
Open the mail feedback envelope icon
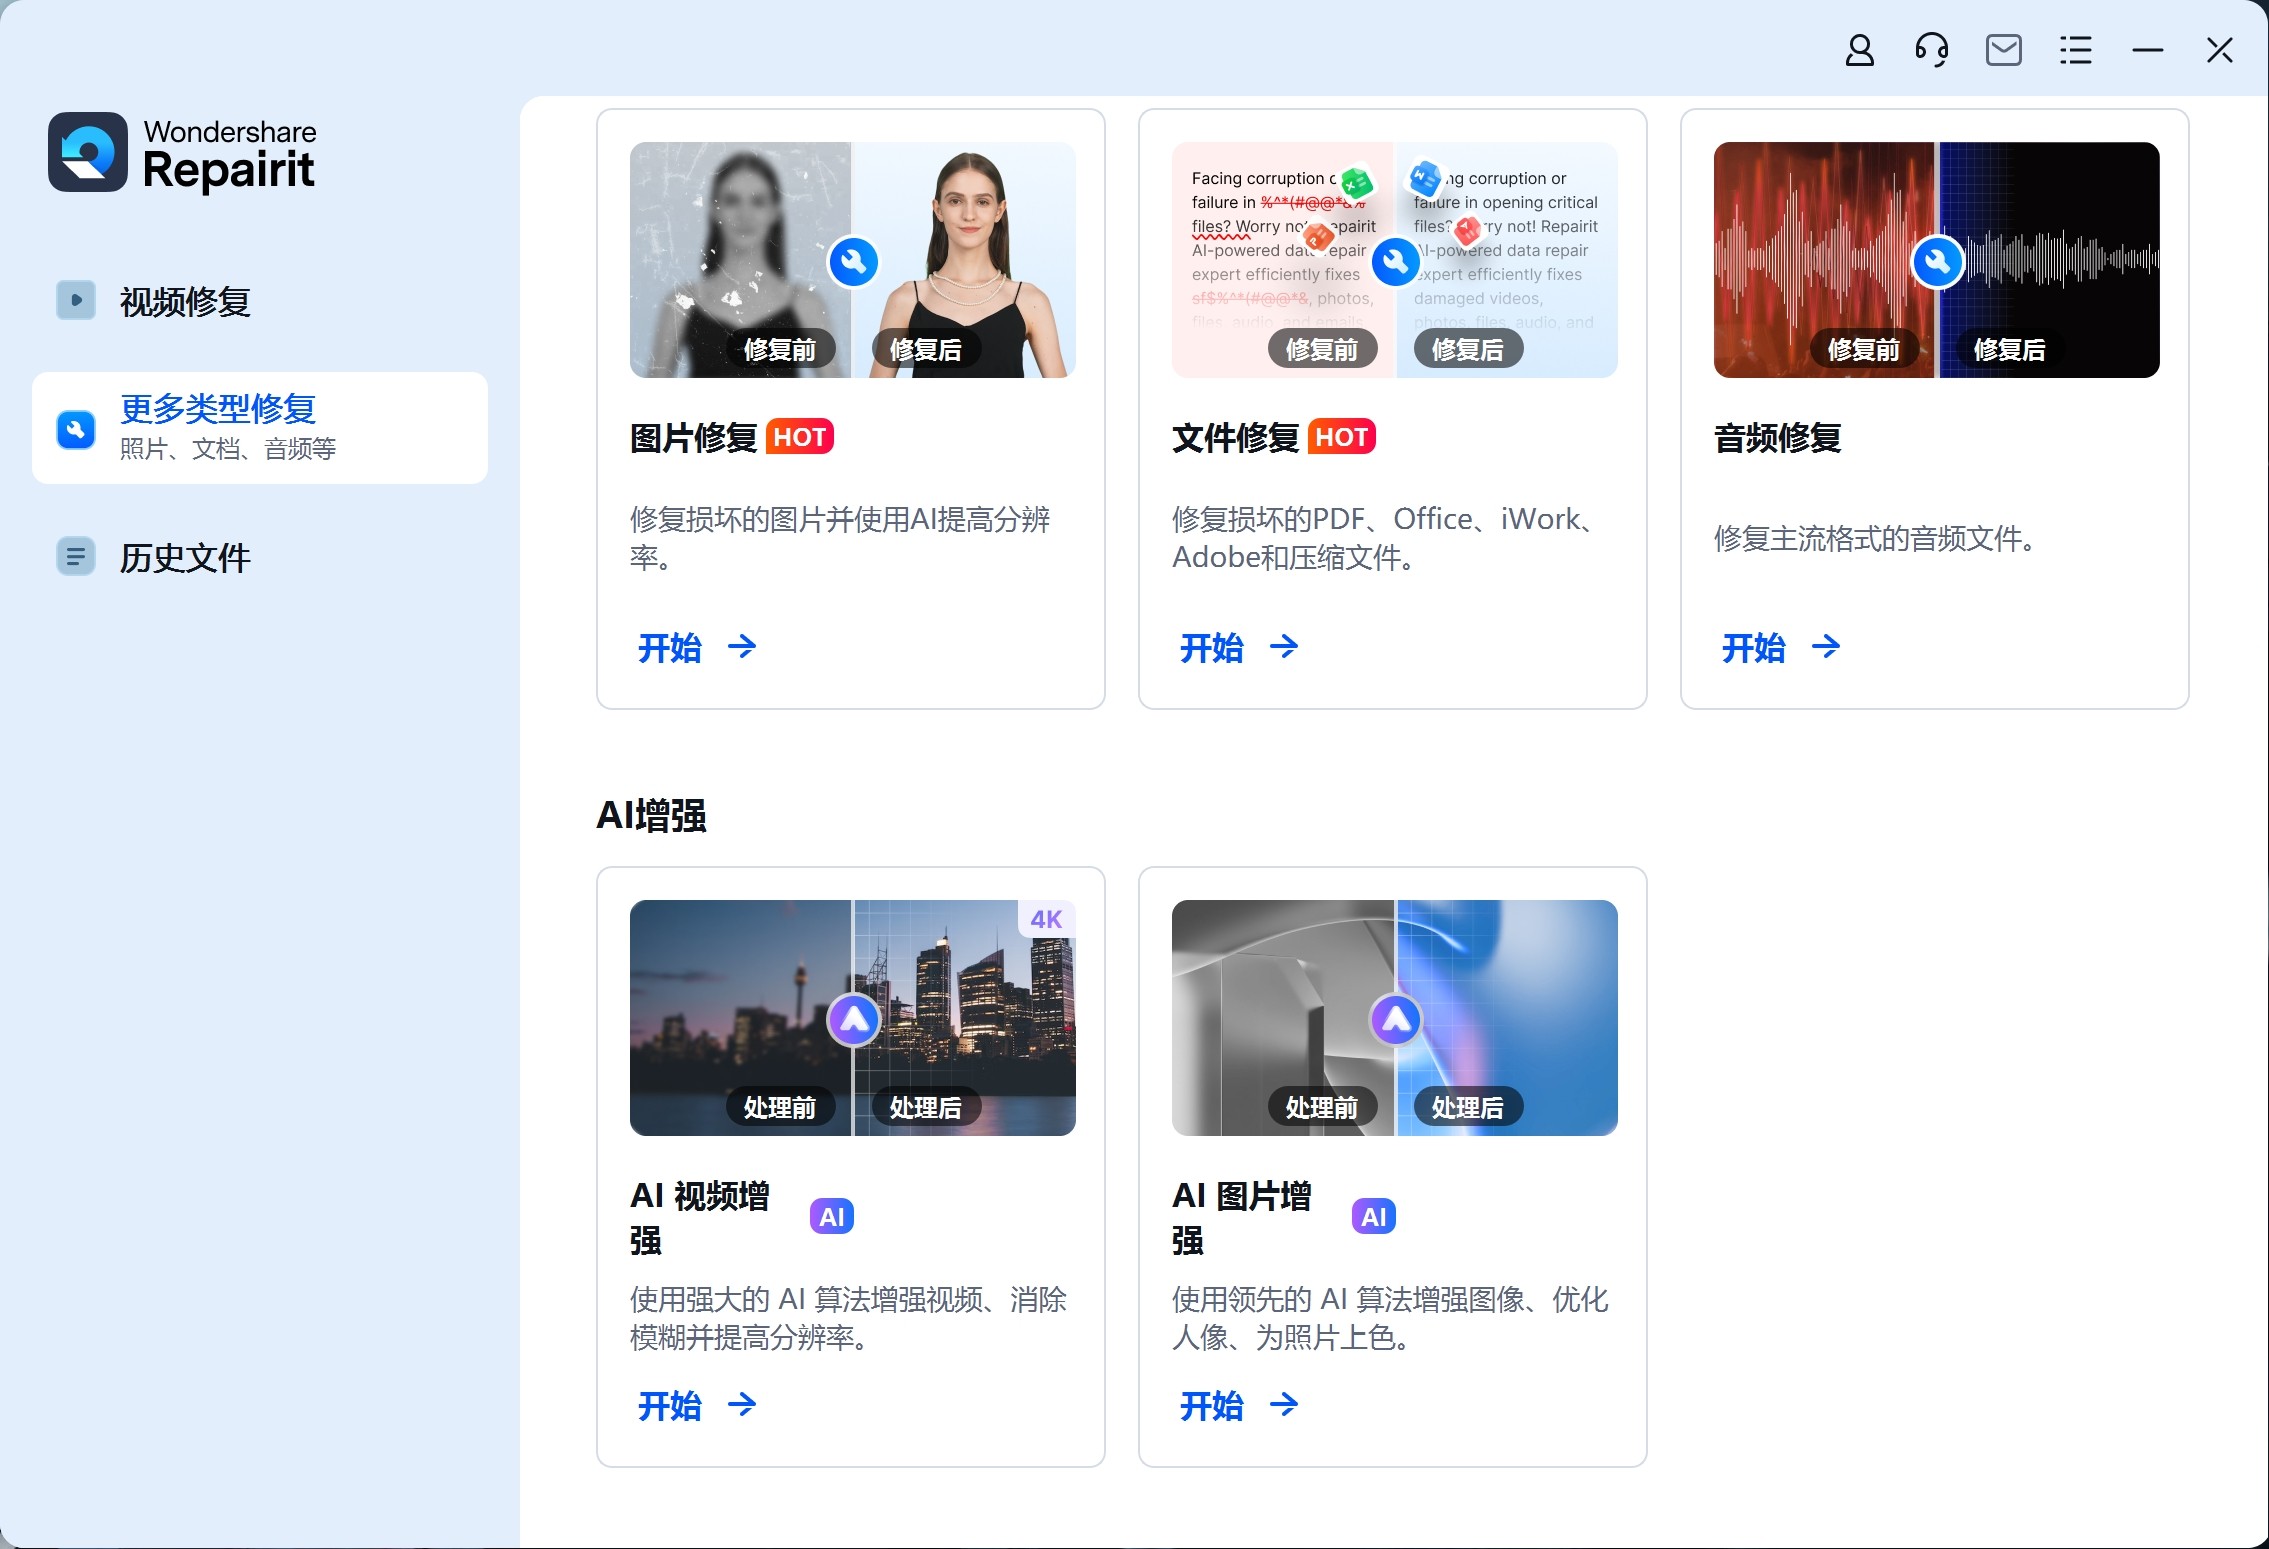[x=2003, y=50]
